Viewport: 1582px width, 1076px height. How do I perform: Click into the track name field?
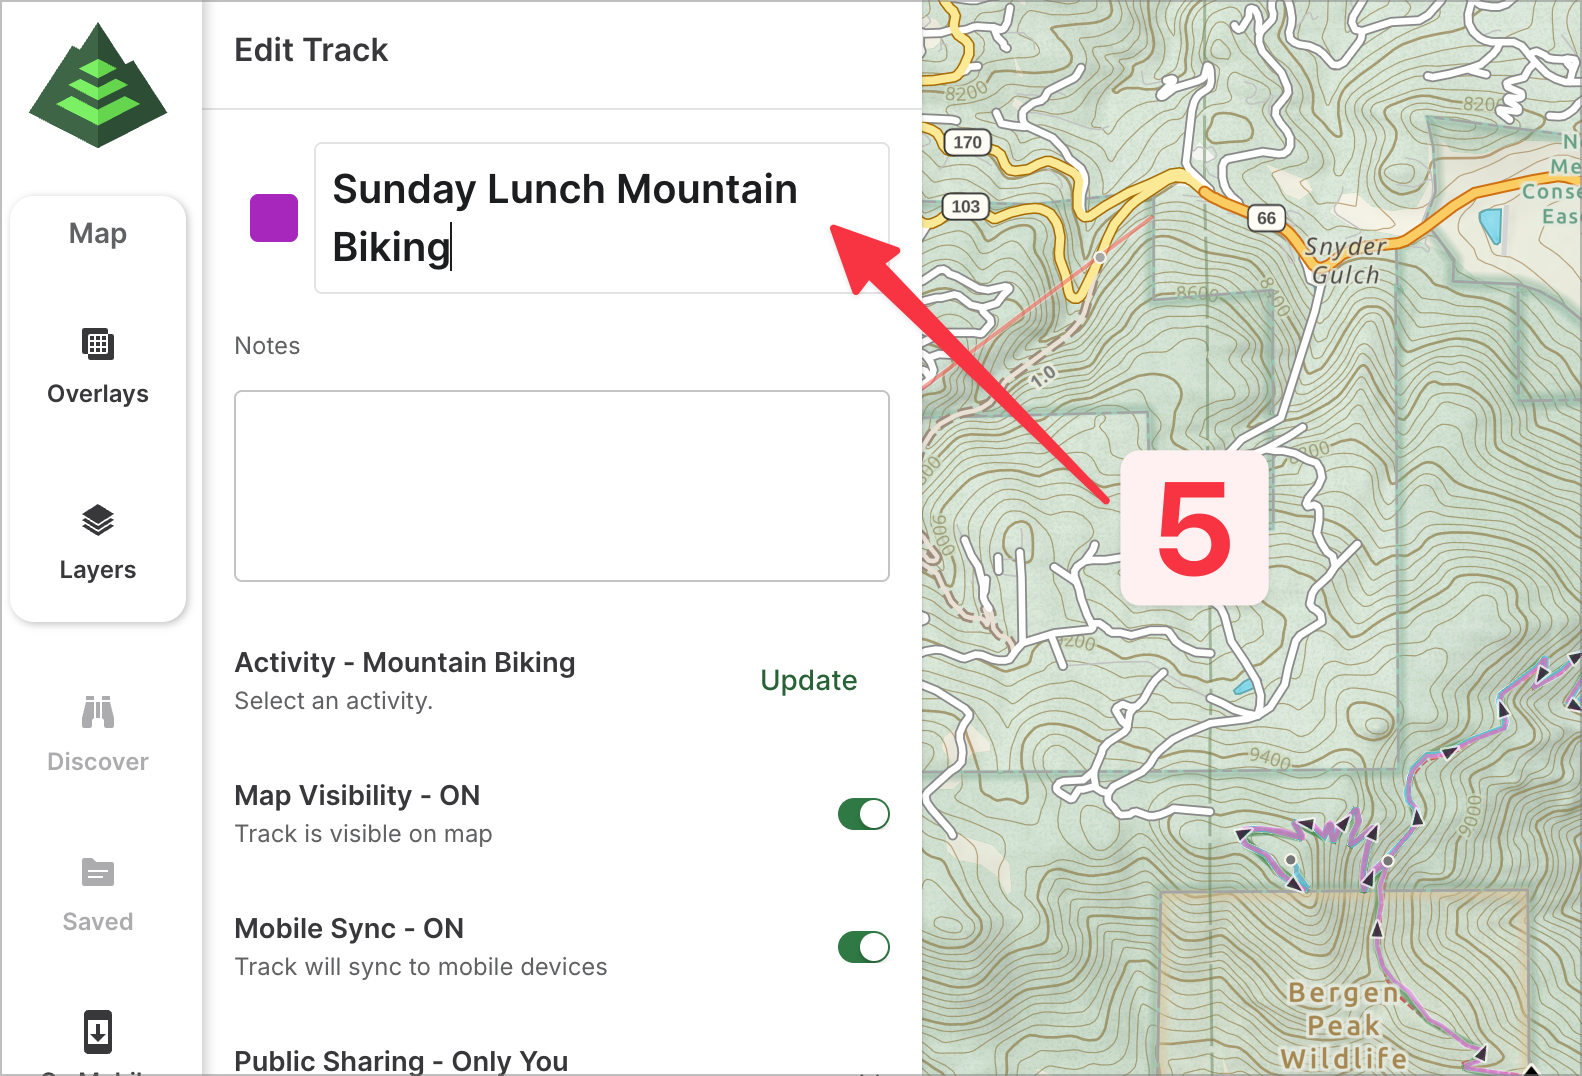tap(600, 218)
